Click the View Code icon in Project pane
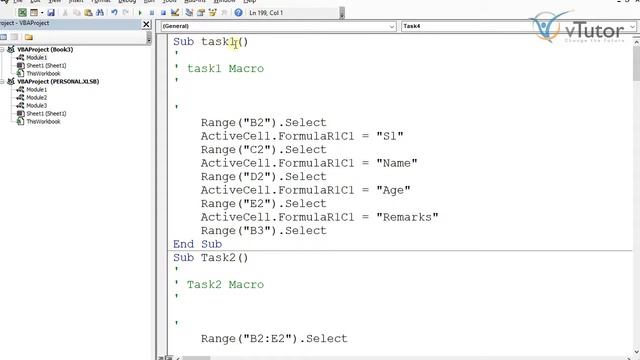Viewport: 640px width, 360px height. 4,37
